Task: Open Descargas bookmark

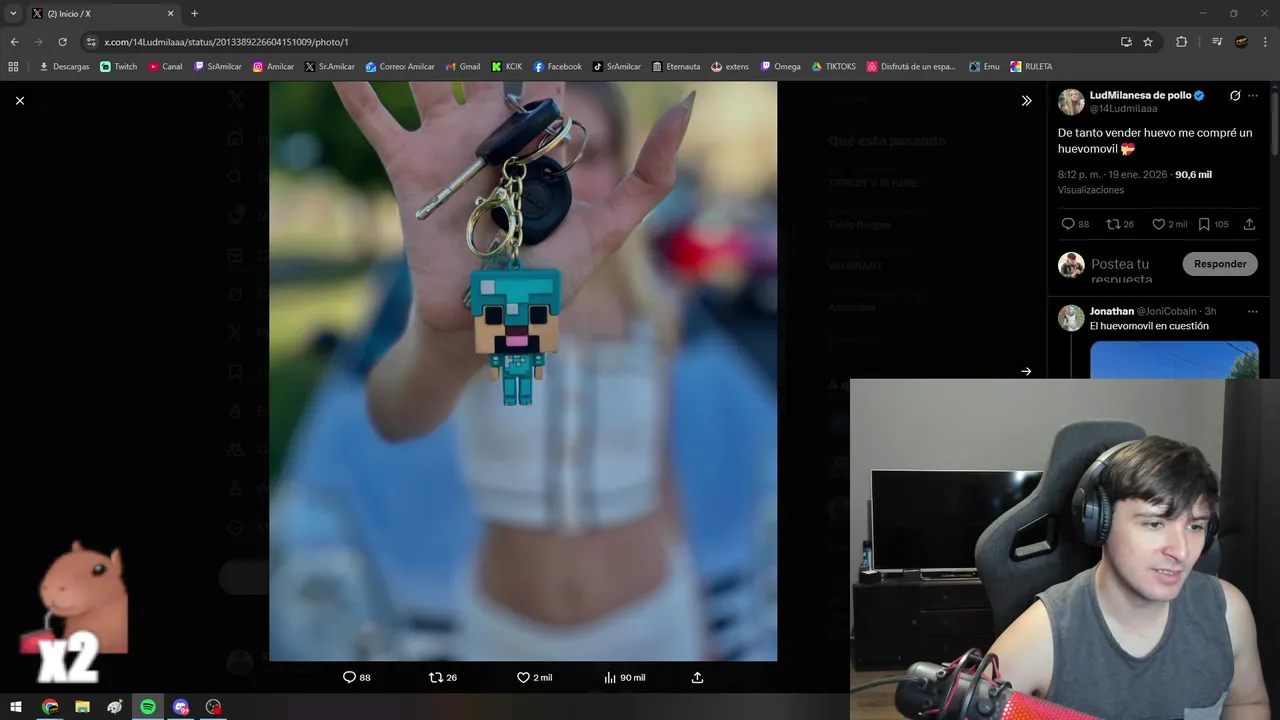Action: click(64, 67)
